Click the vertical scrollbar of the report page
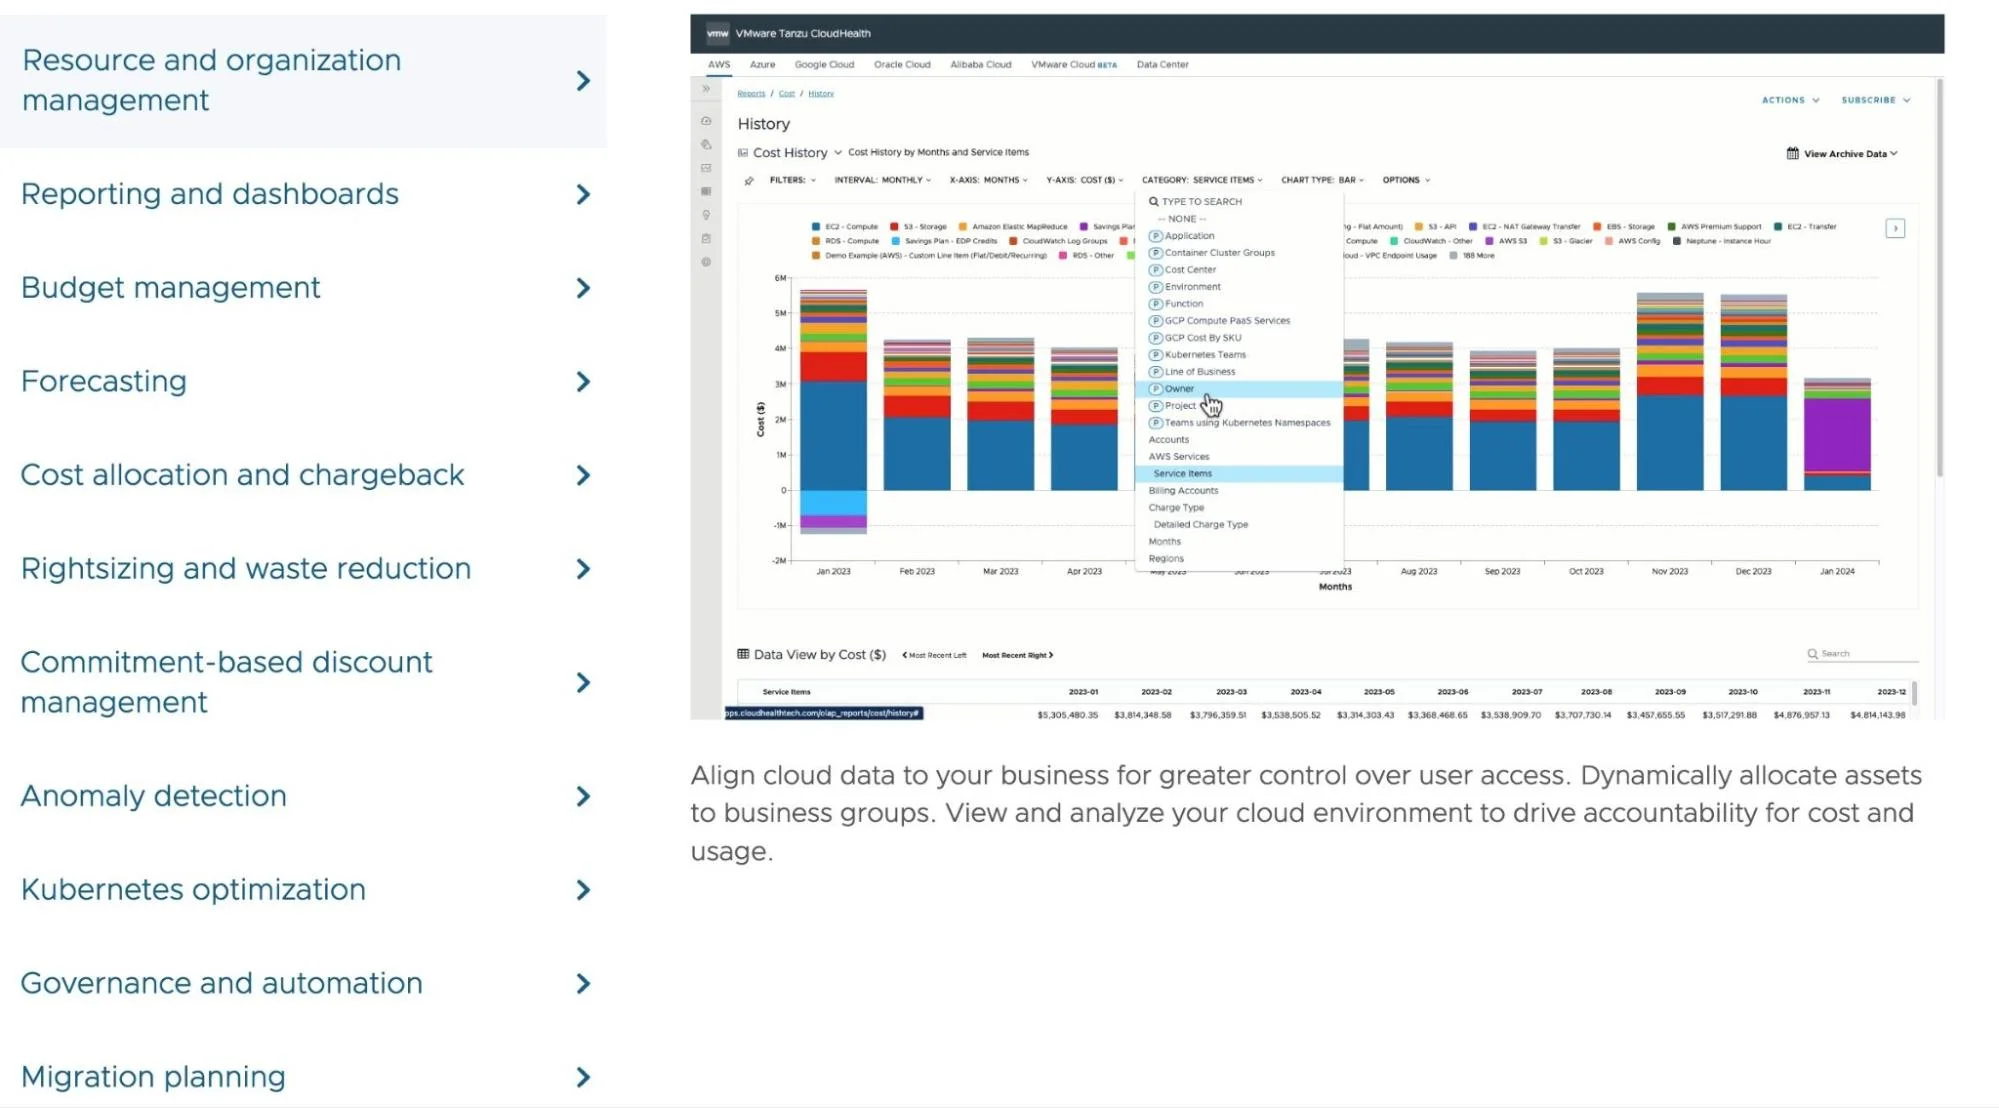The height and width of the screenshot is (1108, 1999). (x=1940, y=278)
